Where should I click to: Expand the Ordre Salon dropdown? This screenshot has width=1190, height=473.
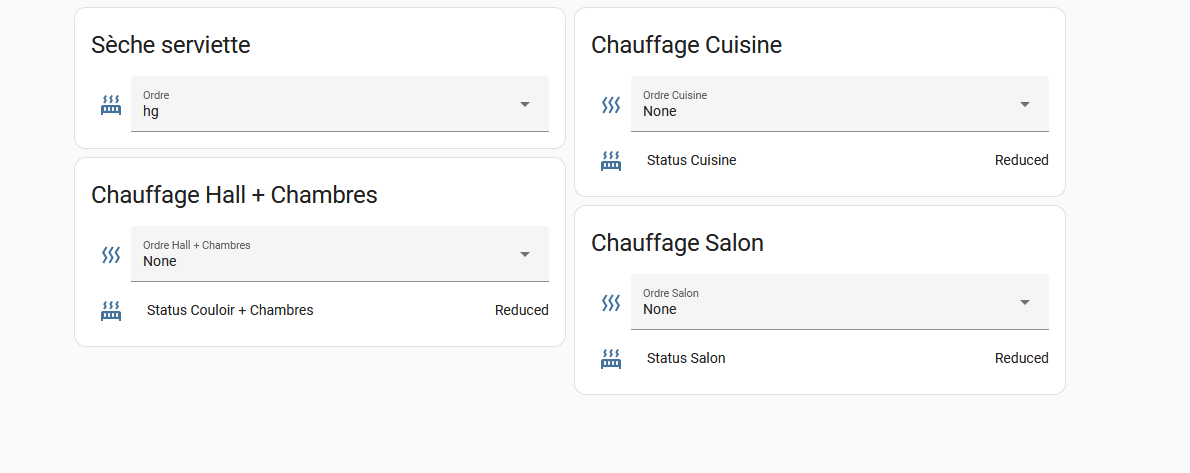click(840, 302)
